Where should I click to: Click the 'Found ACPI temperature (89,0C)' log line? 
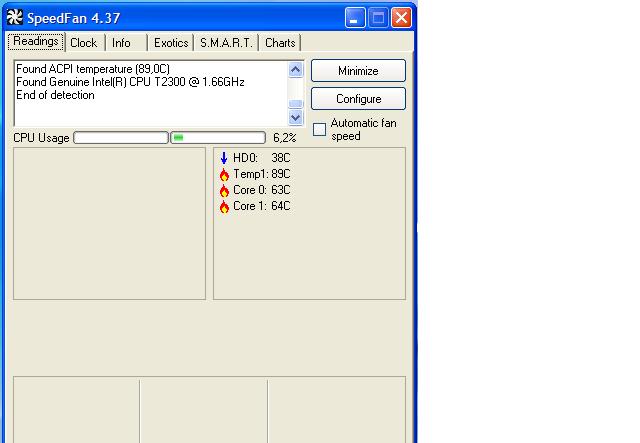tap(93, 69)
